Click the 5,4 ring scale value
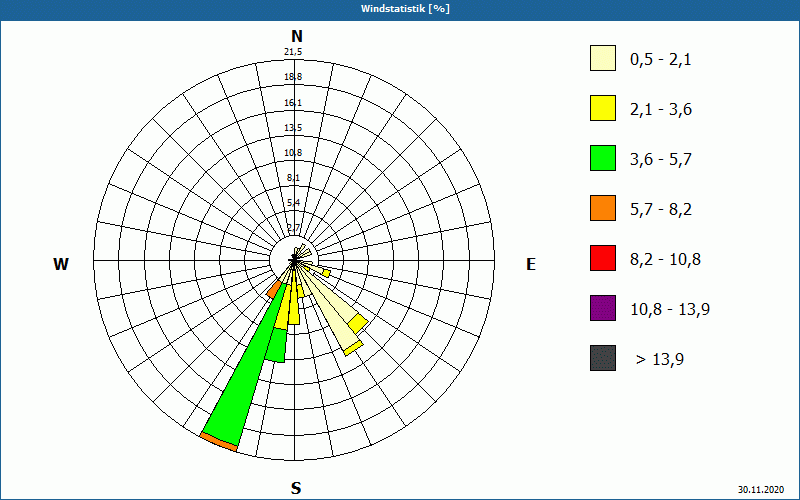Viewport: 800px width, 500px height. 293,203
